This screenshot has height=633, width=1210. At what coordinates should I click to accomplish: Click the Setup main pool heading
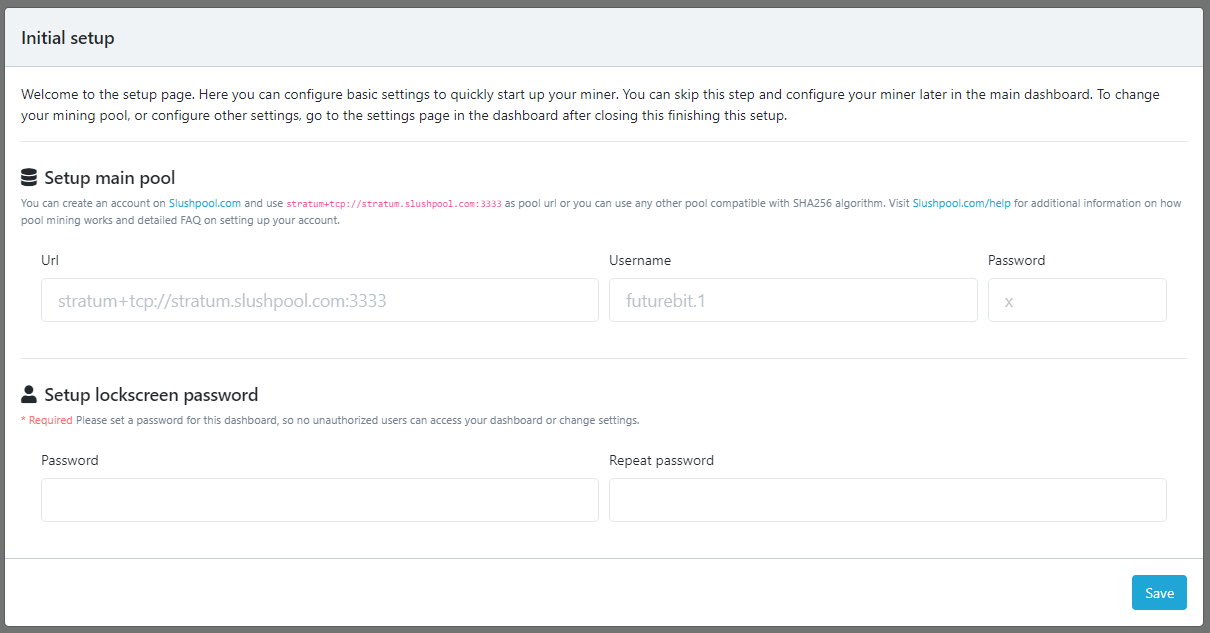point(110,178)
